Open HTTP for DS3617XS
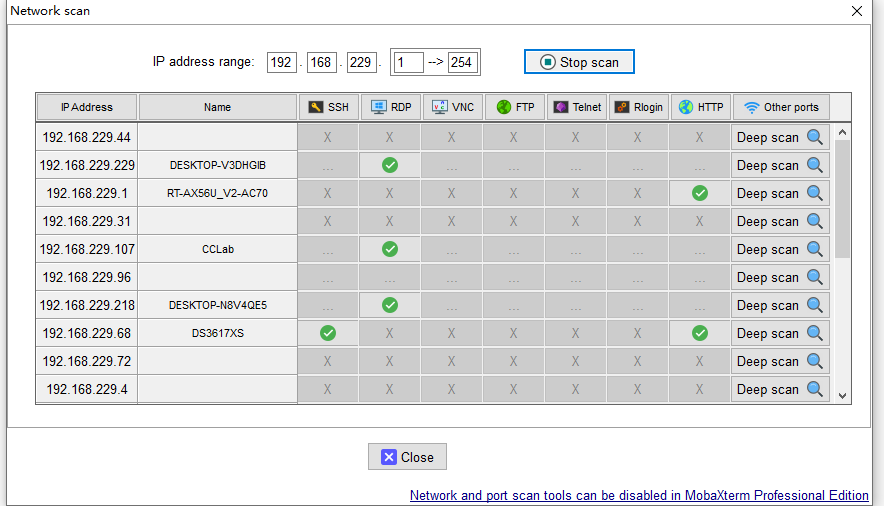 pos(700,333)
